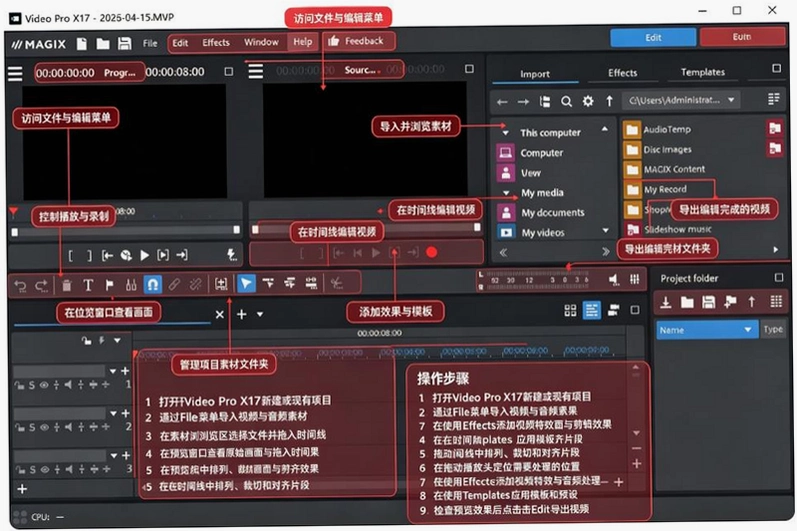The width and height of the screenshot is (797, 531).
Task: Collapse the This computer tree section
Action: [x=505, y=133]
